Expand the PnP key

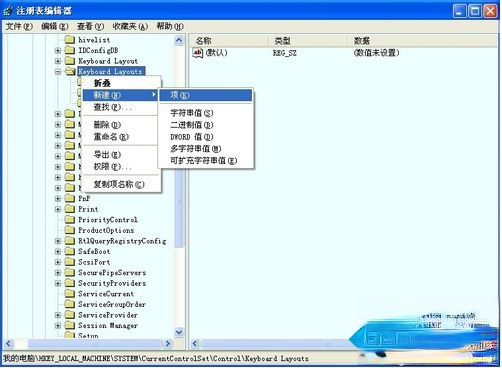pos(58,199)
